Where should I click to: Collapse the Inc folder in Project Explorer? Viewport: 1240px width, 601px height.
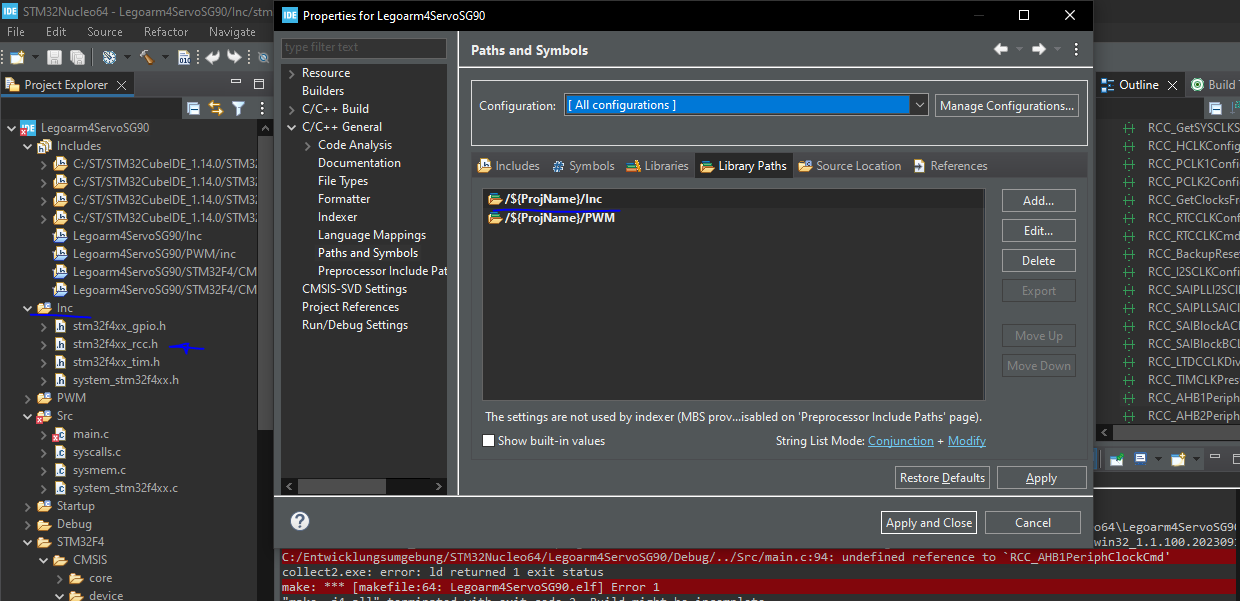point(27,308)
